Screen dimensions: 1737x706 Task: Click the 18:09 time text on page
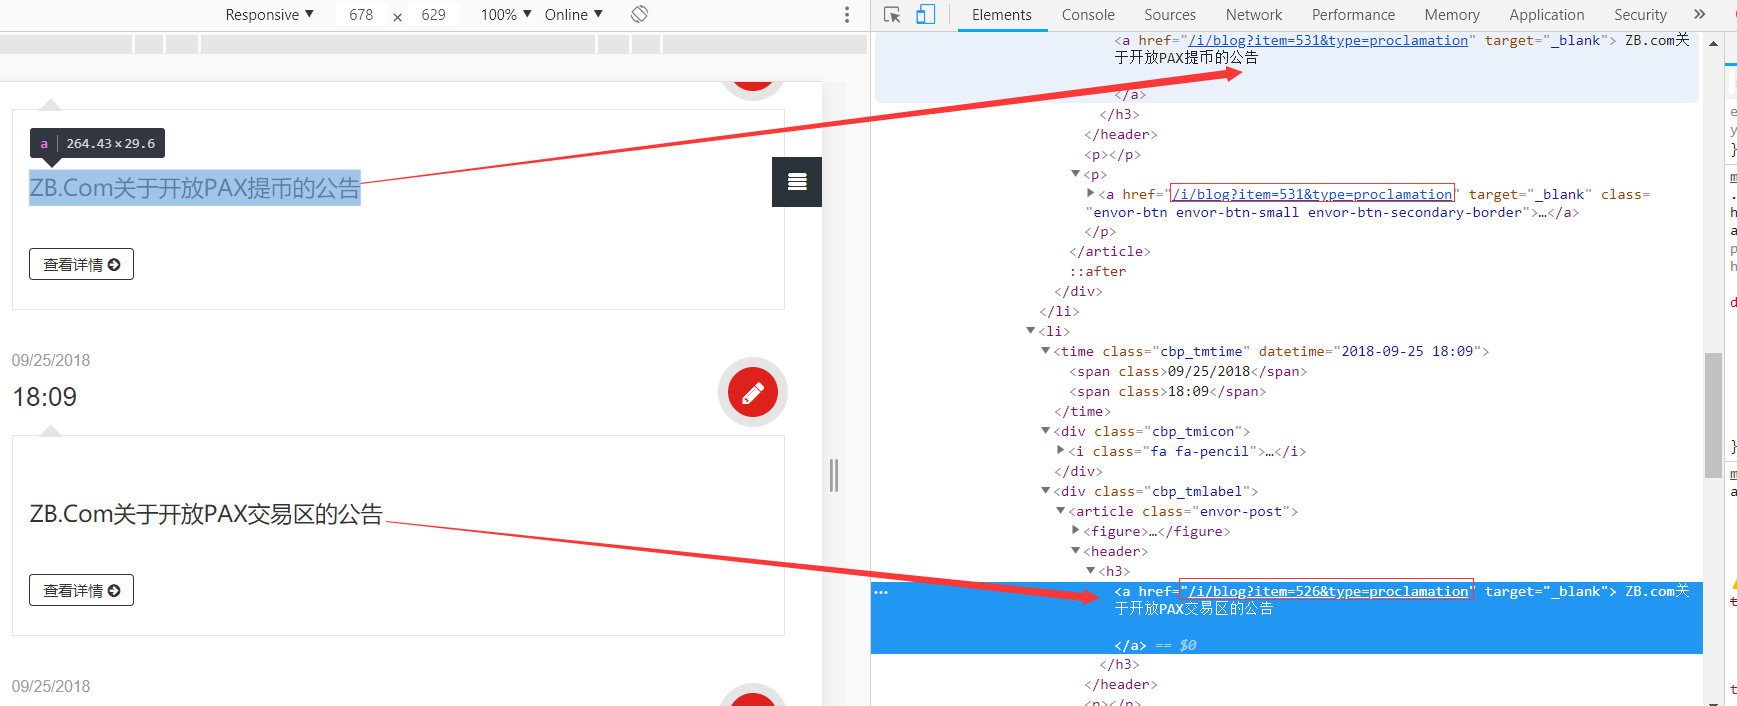(44, 397)
